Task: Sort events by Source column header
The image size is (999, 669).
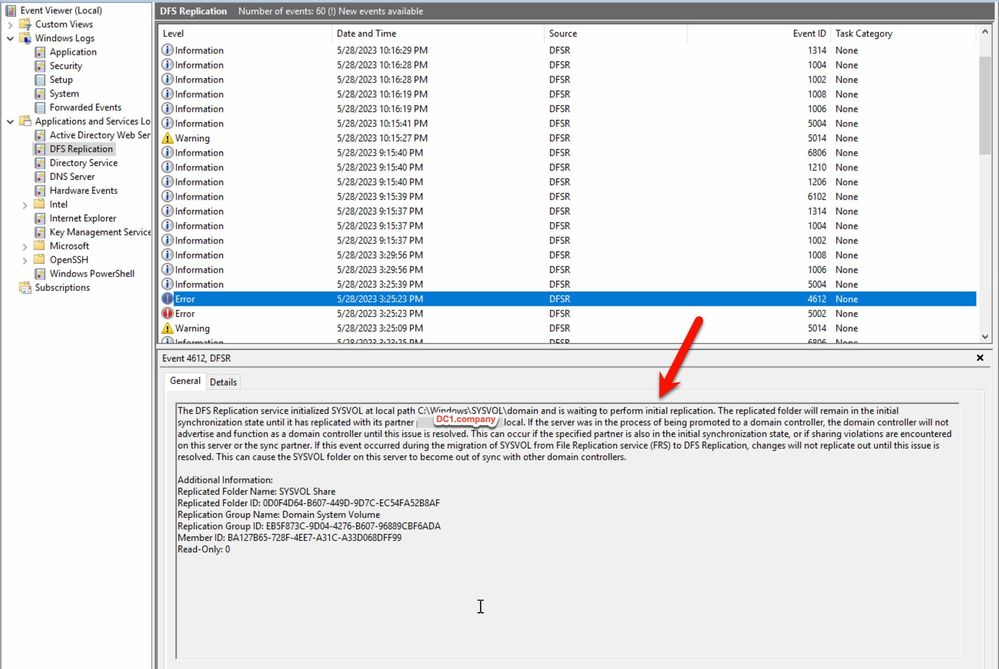Action: tap(616, 34)
